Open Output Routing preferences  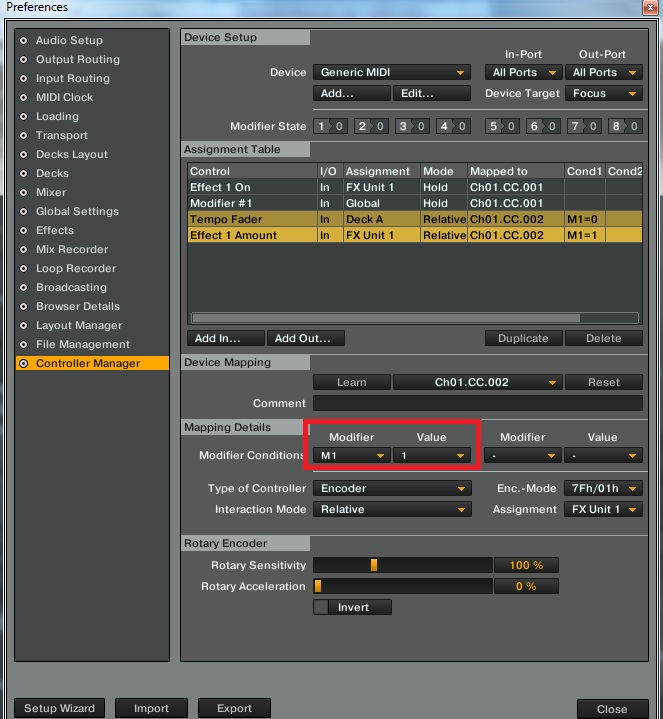coord(77,59)
